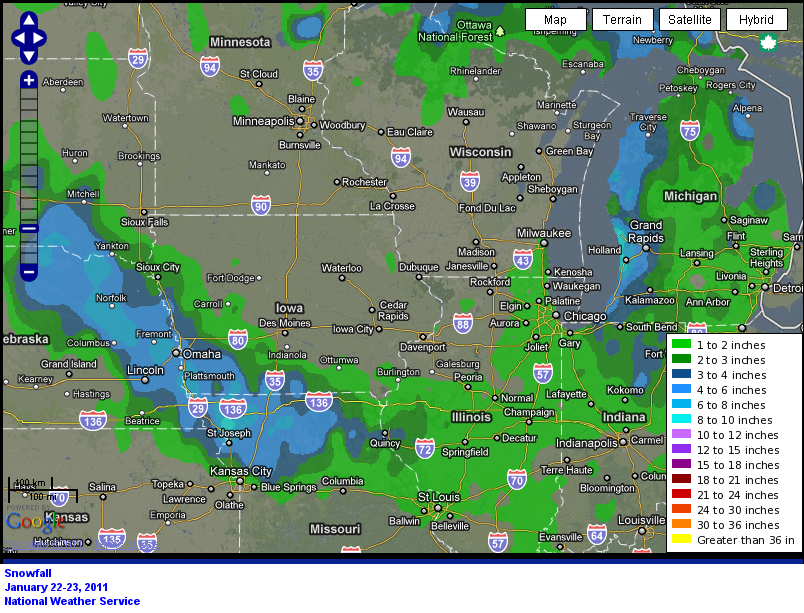
Task: Click the 'Snowfall' caption title
Action: [28, 573]
